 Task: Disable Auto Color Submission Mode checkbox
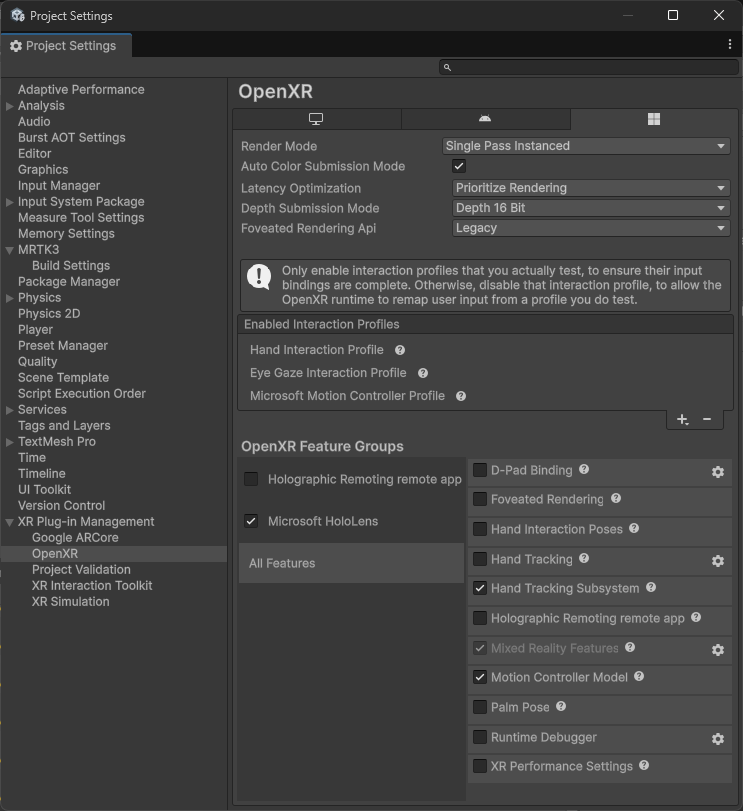460,167
